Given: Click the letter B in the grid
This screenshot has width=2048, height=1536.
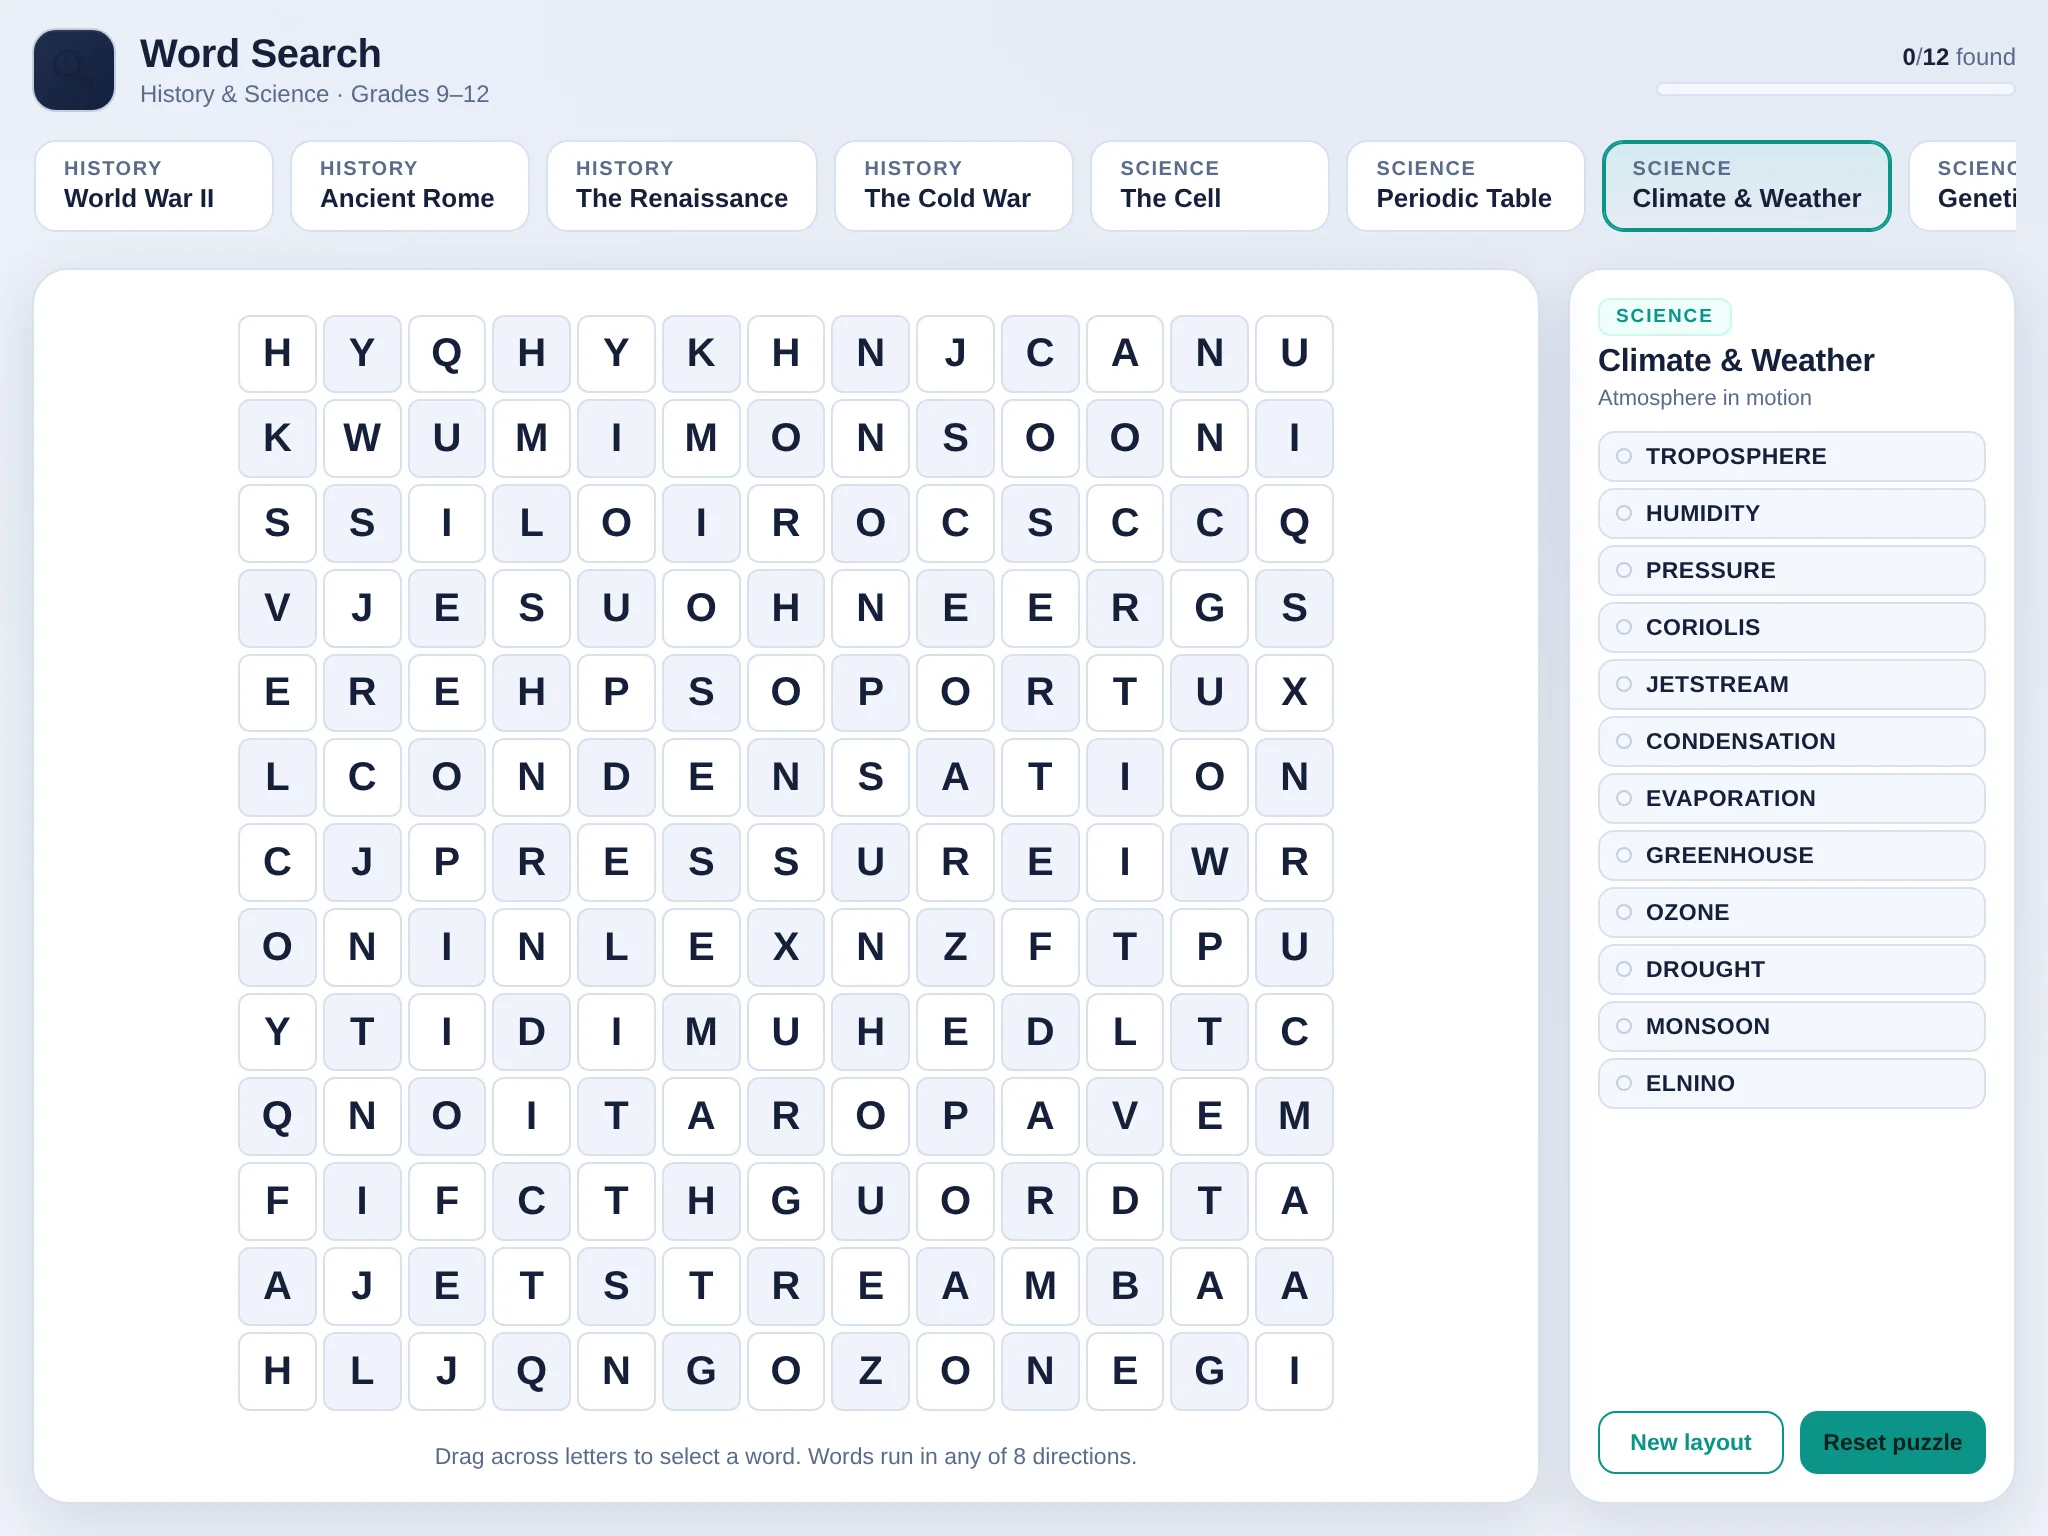Looking at the screenshot, I should [1125, 1286].
